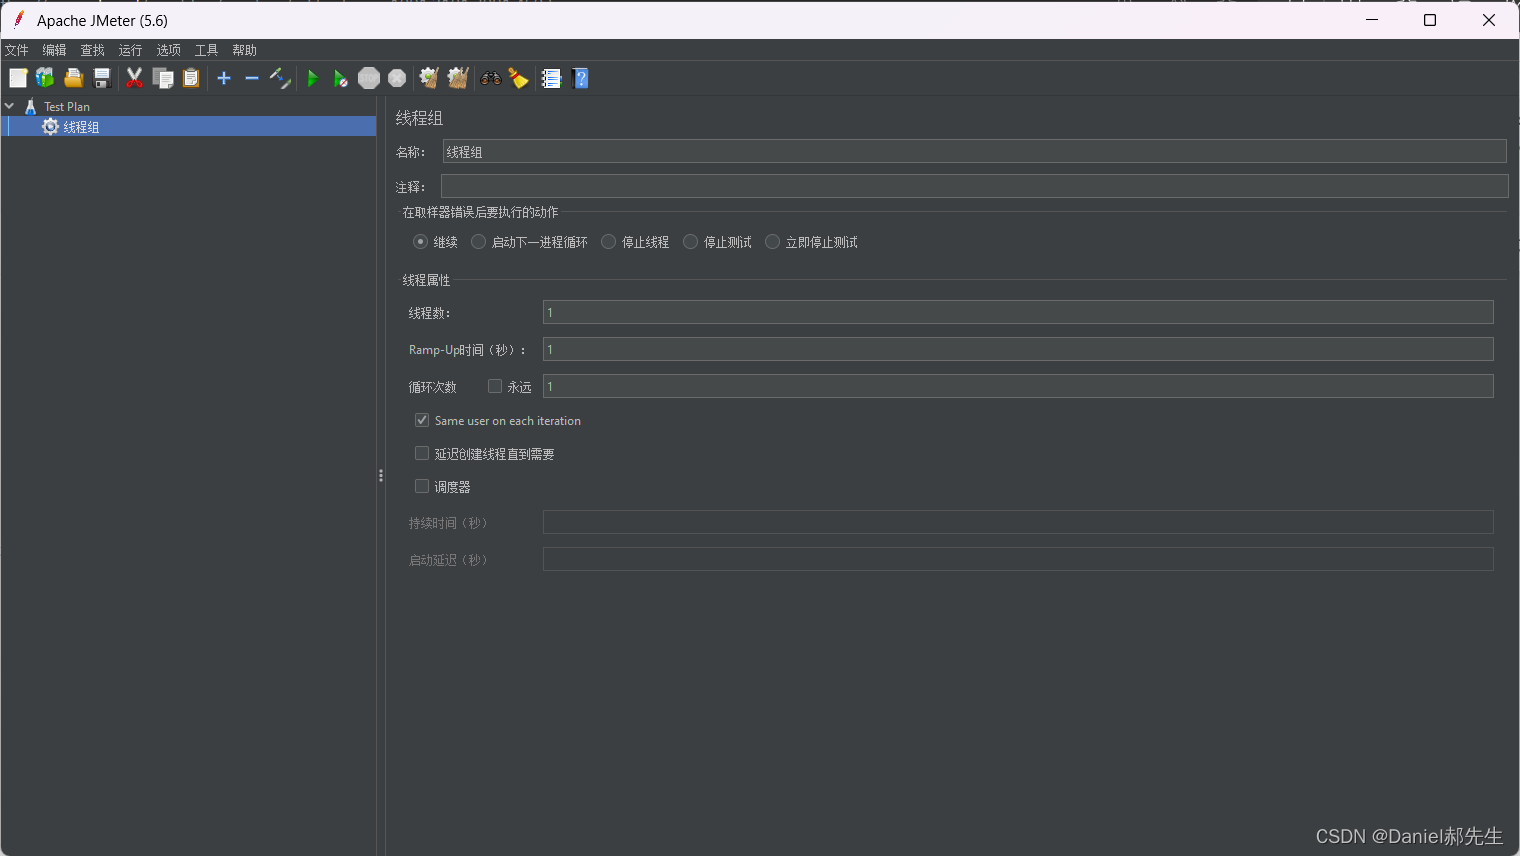This screenshot has width=1520, height=856.
Task: Select the Test Plan tree label
Action: pos(67,107)
